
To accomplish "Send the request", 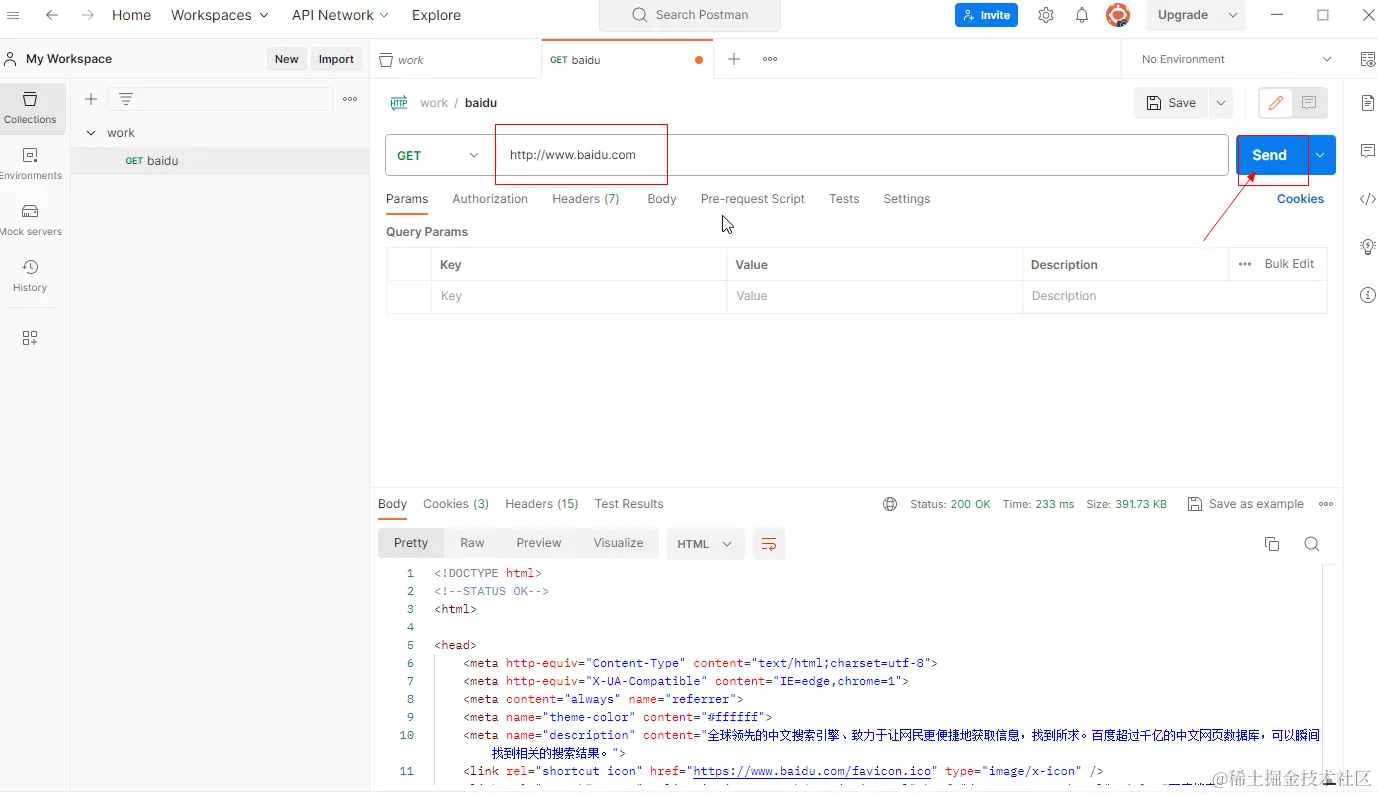I will [x=1271, y=155].
